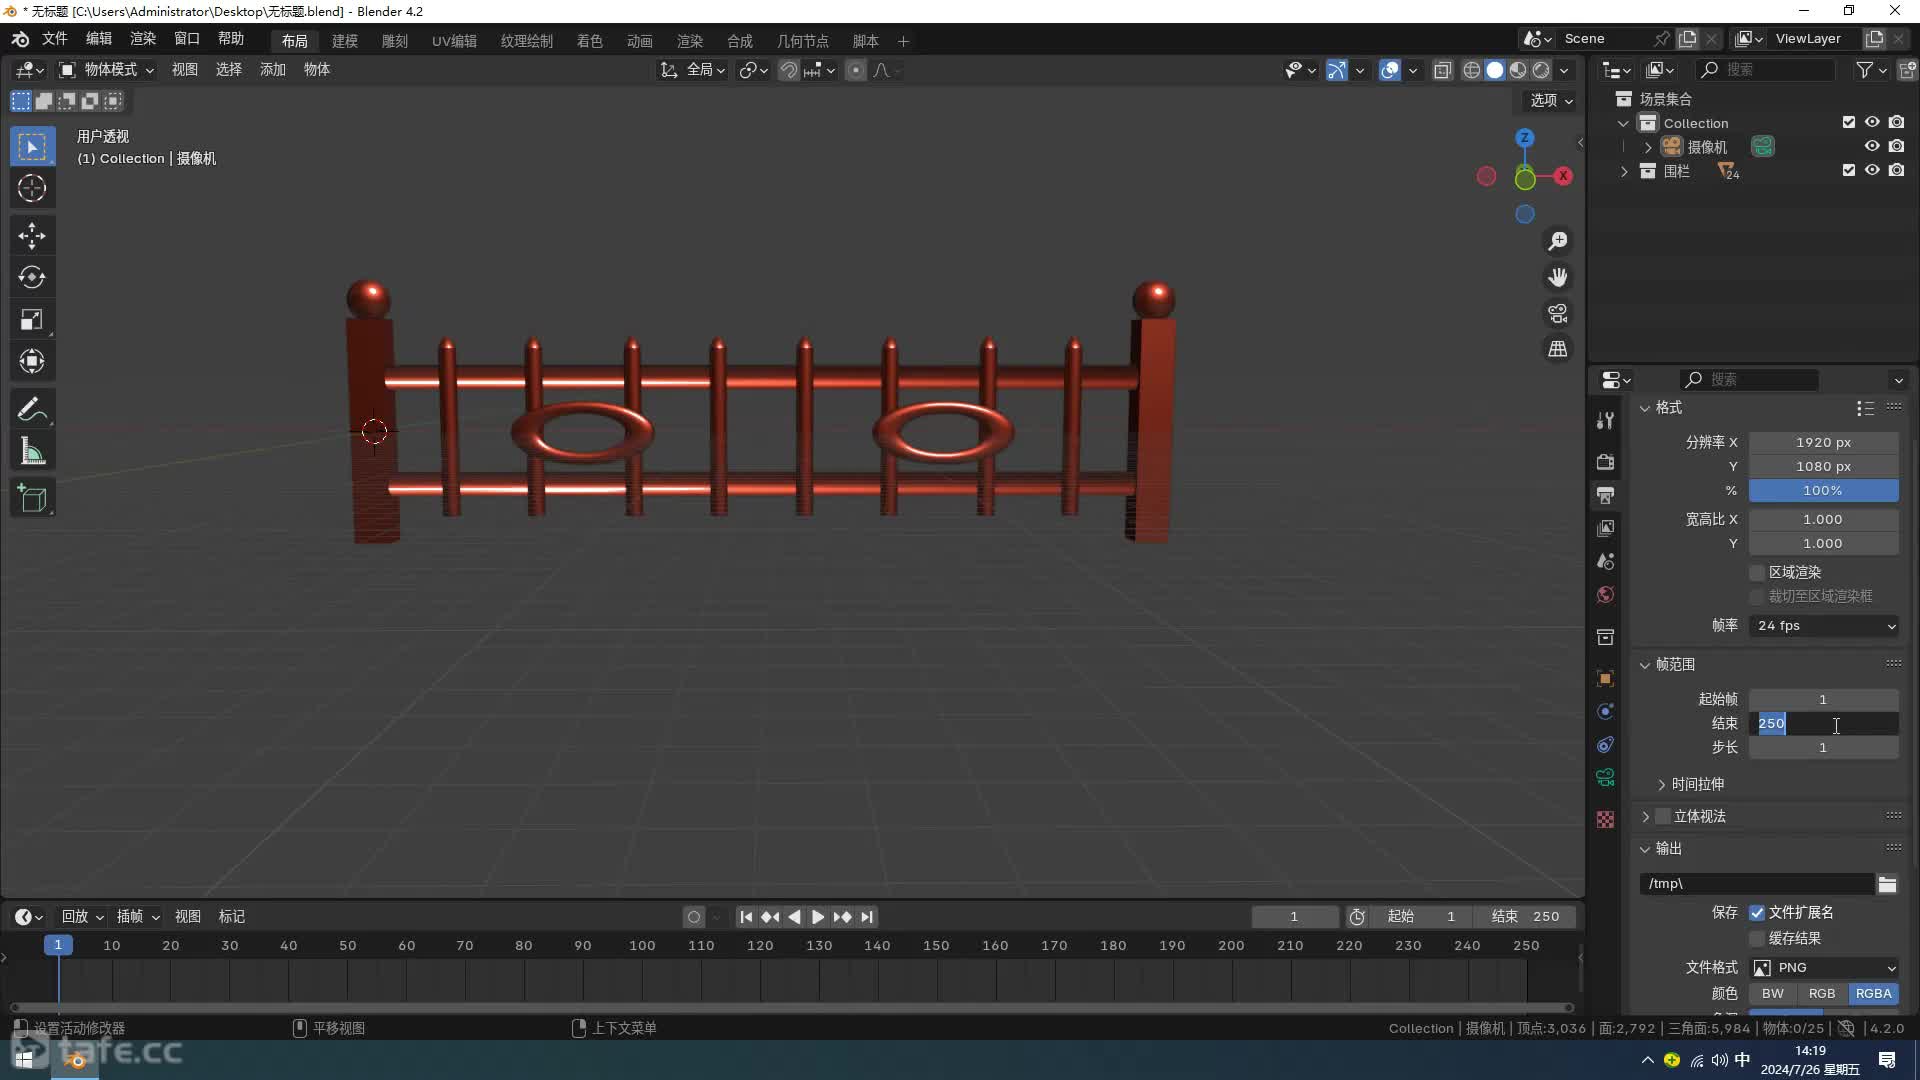The image size is (1920, 1080).
Task: Open the 添加 menu in viewport header
Action: click(273, 70)
